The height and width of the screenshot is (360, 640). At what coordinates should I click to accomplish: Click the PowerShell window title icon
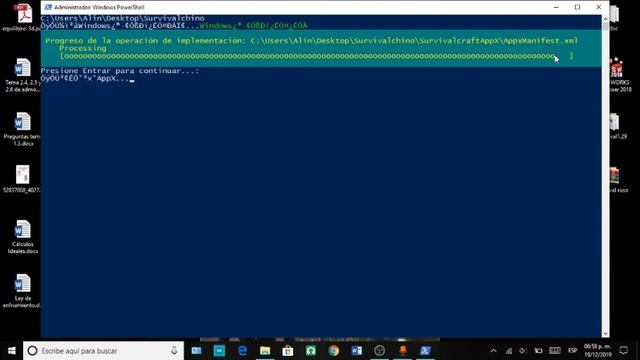48,7
